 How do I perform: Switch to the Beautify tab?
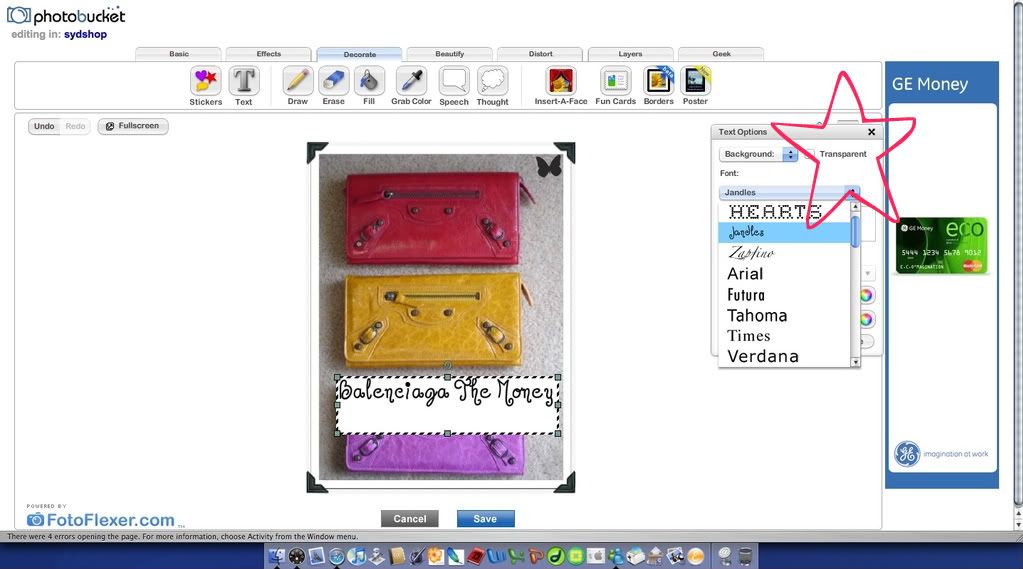click(x=450, y=54)
